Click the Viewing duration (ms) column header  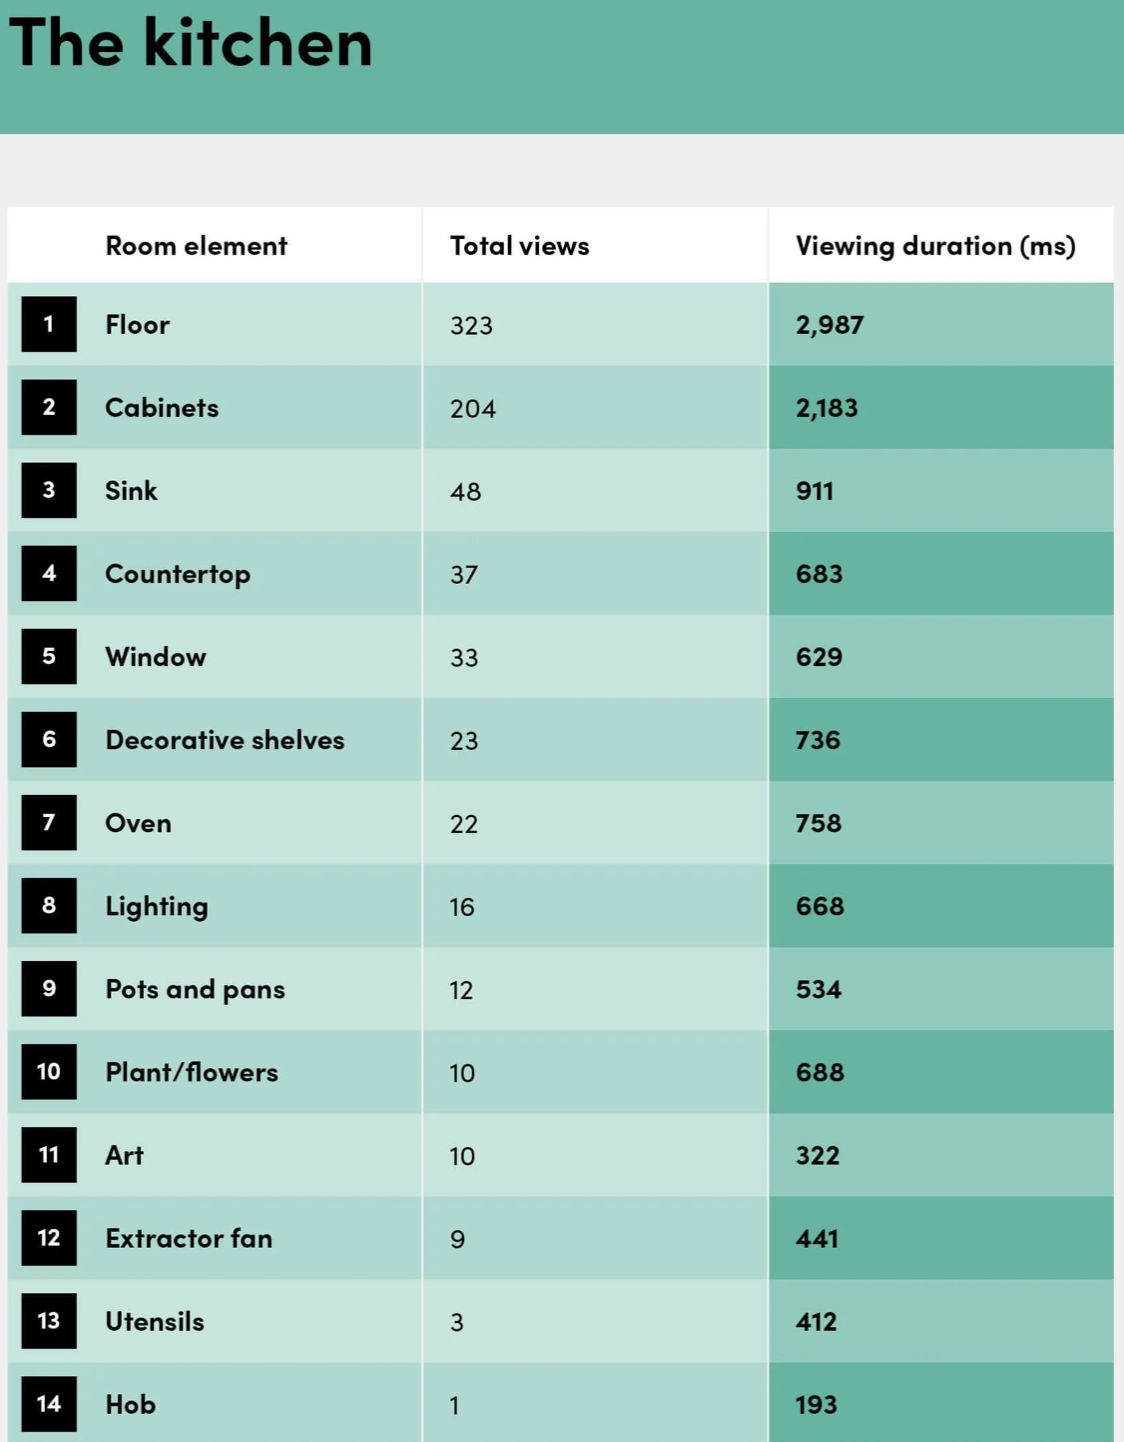pyautogui.click(x=935, y=246)
